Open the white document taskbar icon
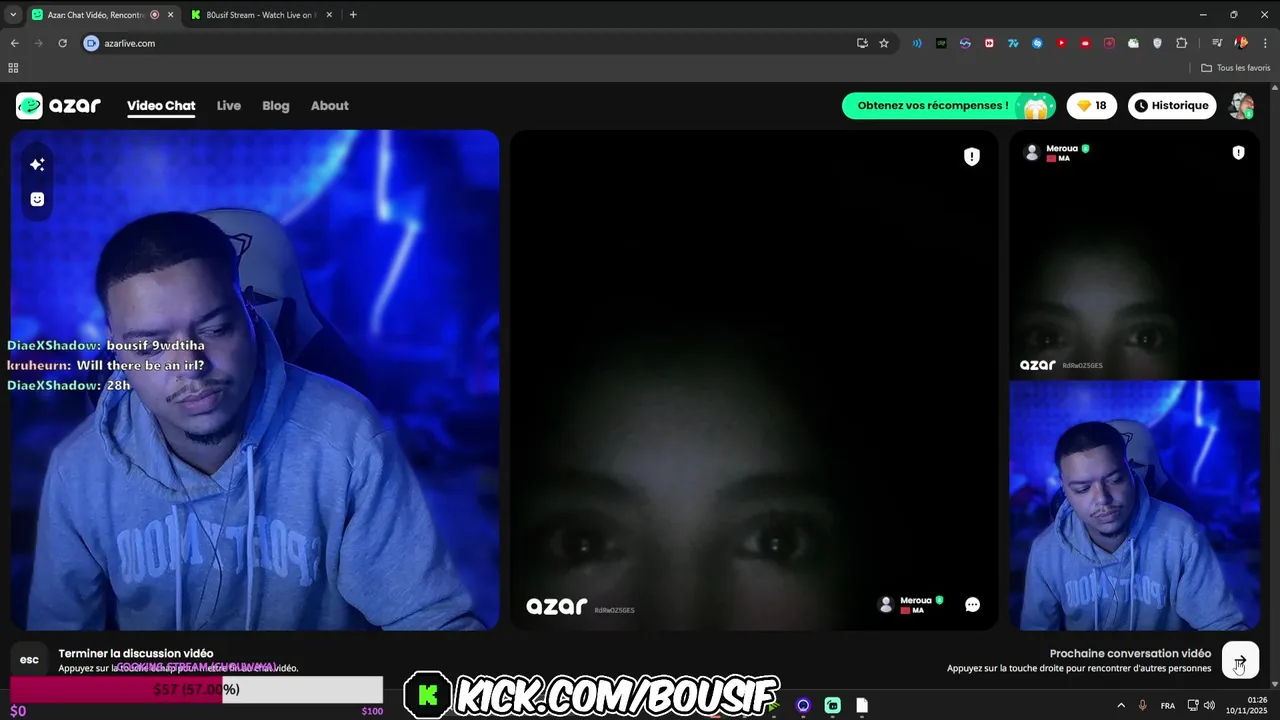 [x=862, y=705]
